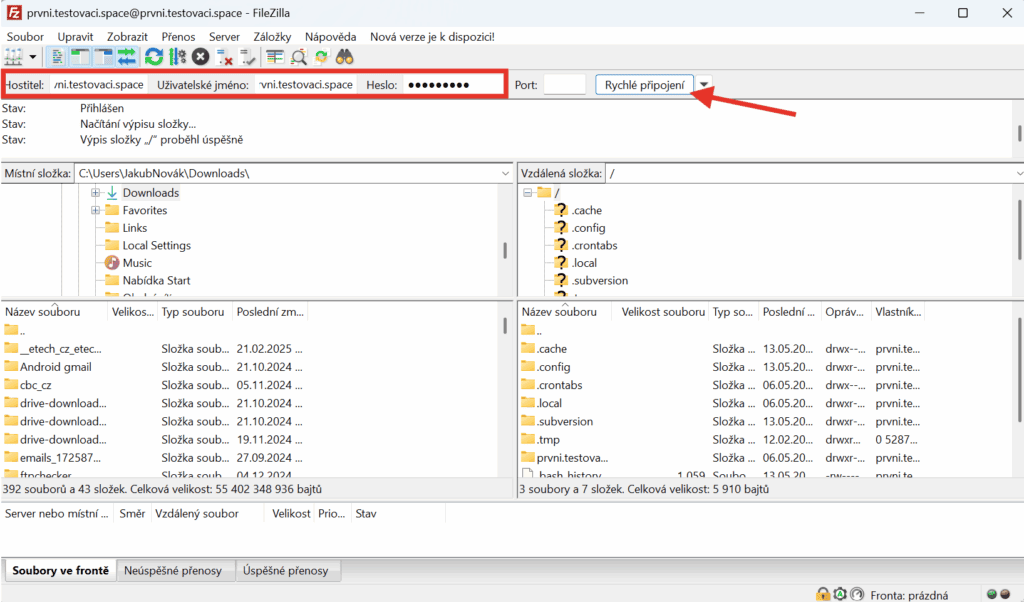Click the Rychlé připojení button
Viewport: 1024px width, 602px height.
pyautogui.click(x=645, y=85)
